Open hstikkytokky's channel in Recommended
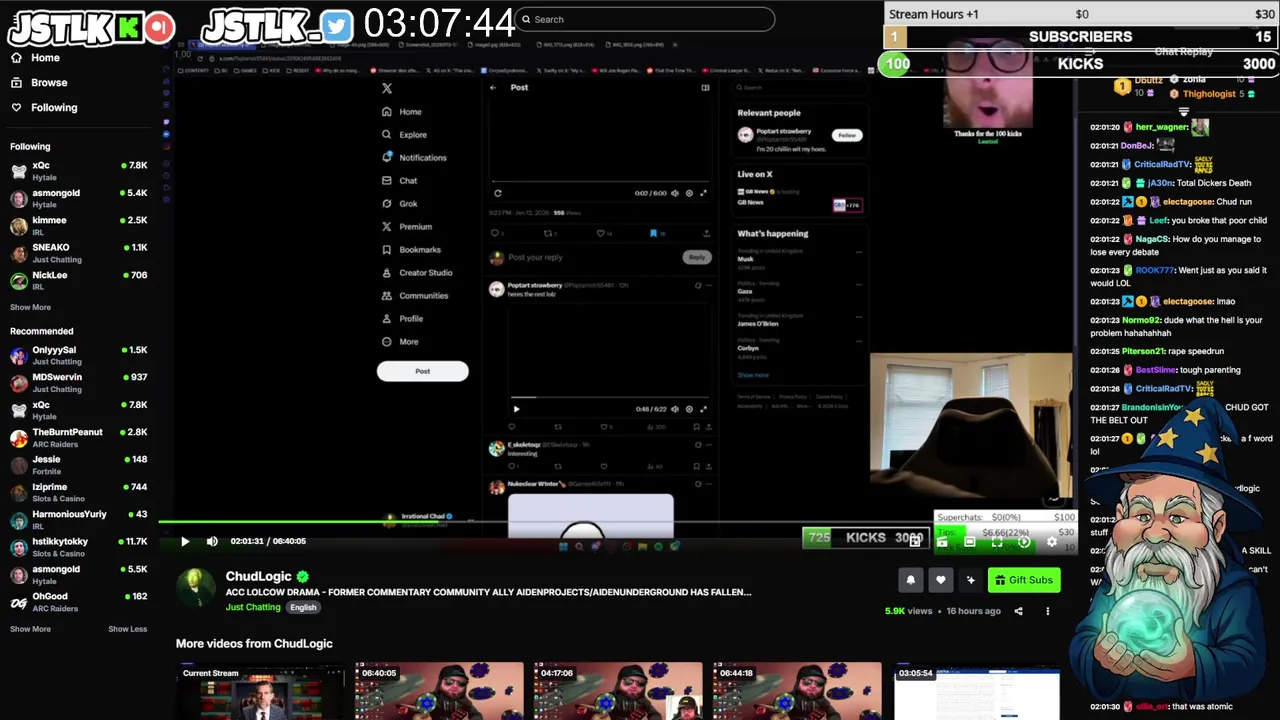 (x=79, y=547)
